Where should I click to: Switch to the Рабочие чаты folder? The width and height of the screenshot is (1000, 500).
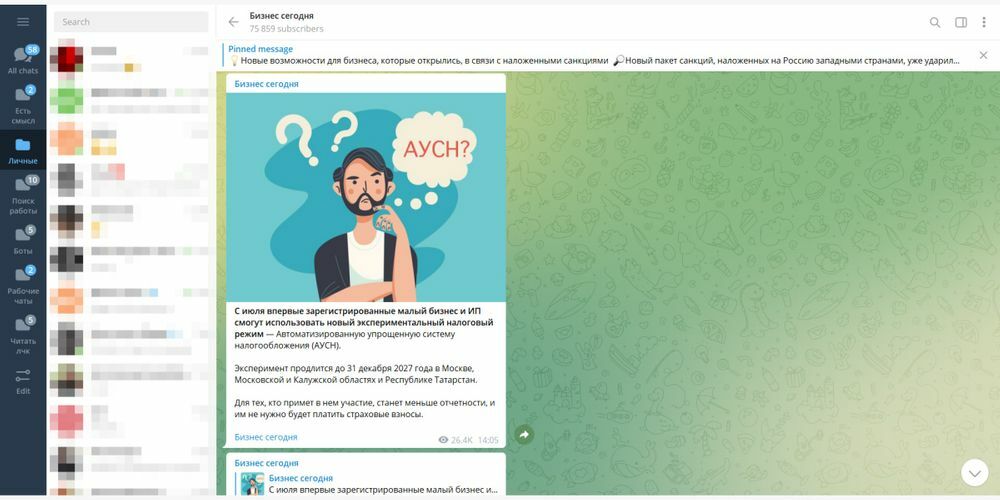point(23,285)
